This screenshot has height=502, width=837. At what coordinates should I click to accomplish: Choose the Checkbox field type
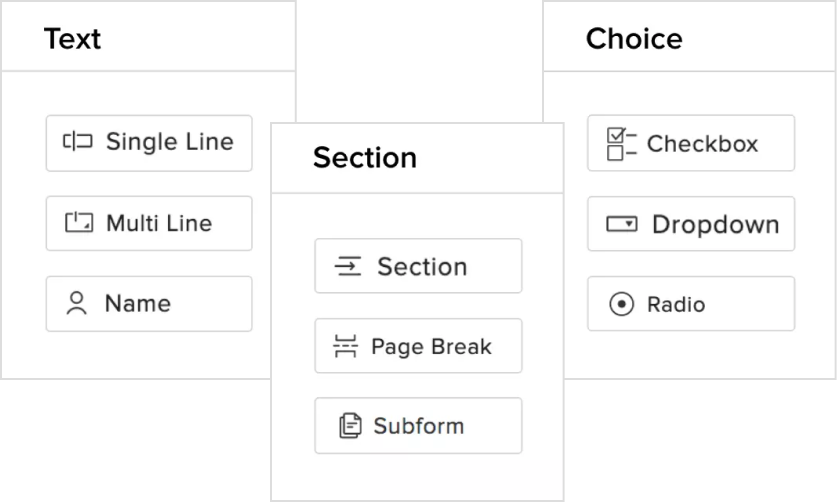[x=691, y=143]
